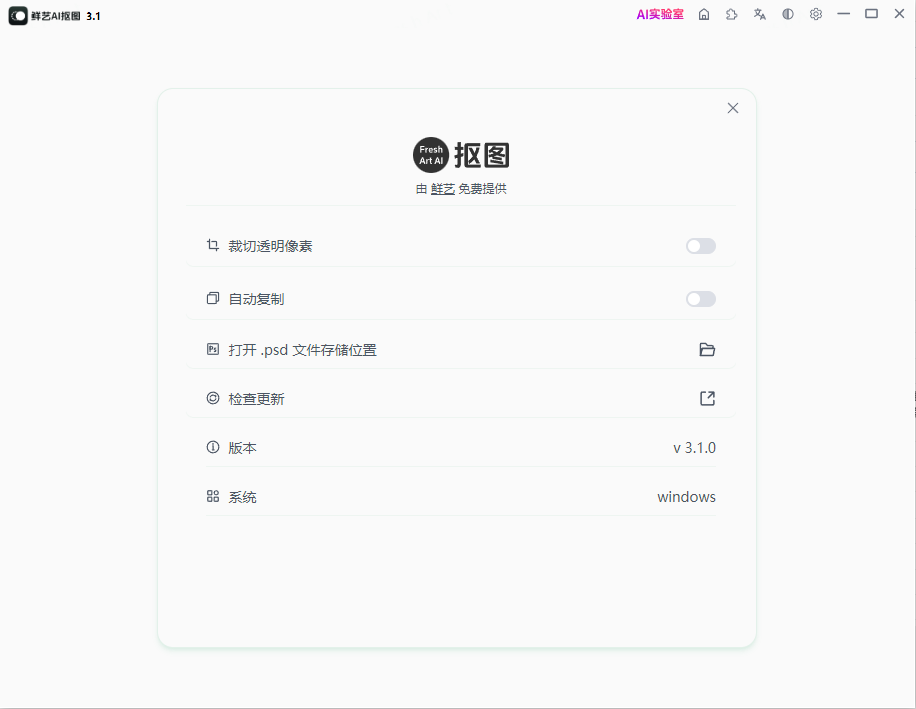Image resolution: width=916 pixels, height=709 pixels.
Task: Click the grid icon beside 系统
Action: coord(212,496)
